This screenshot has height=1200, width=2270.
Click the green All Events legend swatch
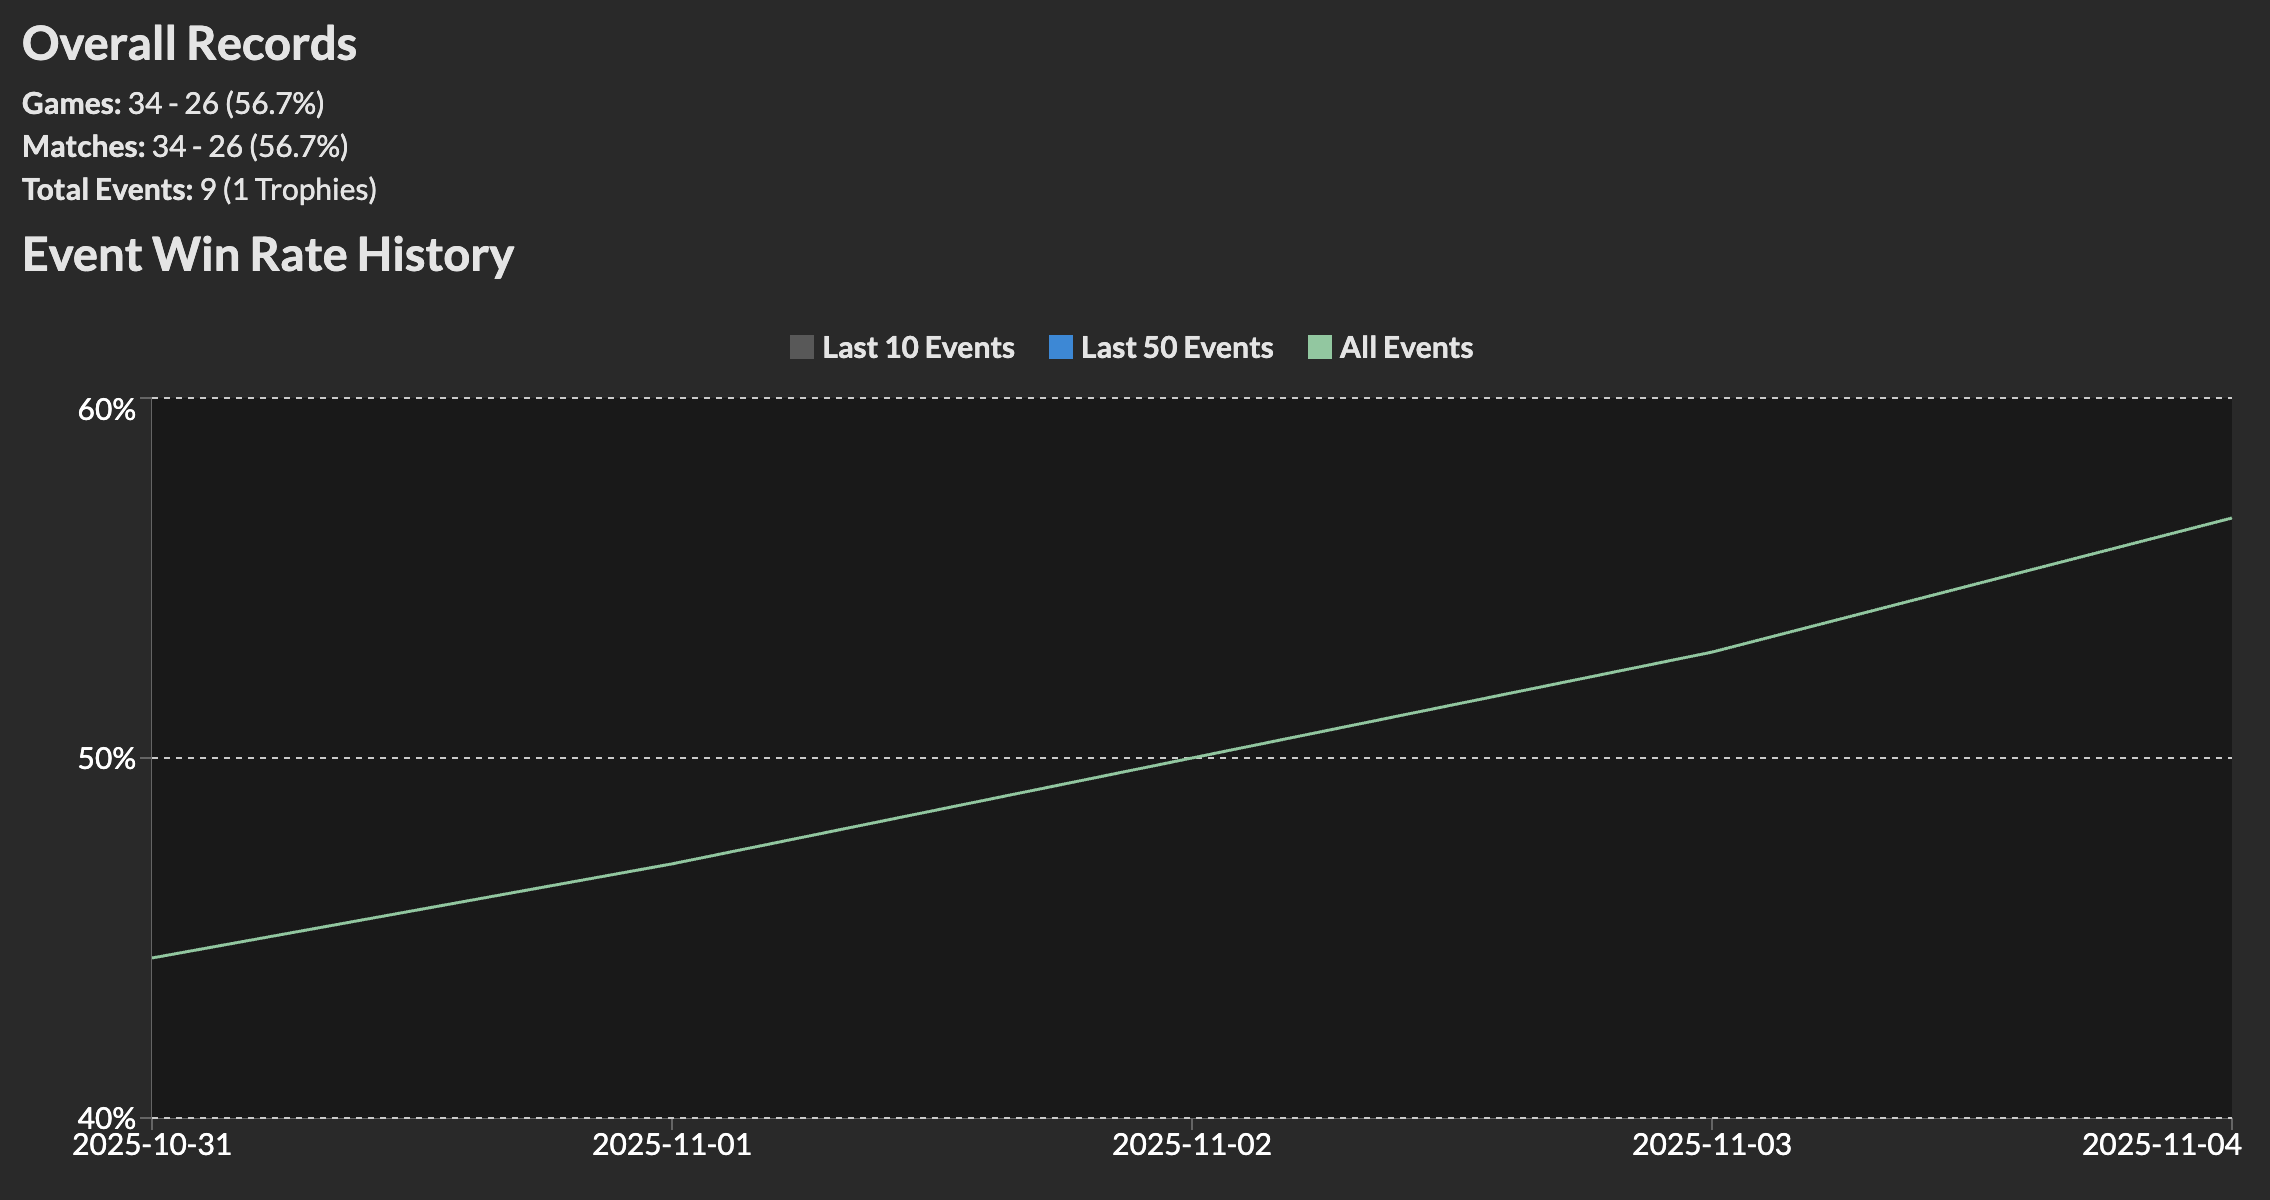(1319, 347)
